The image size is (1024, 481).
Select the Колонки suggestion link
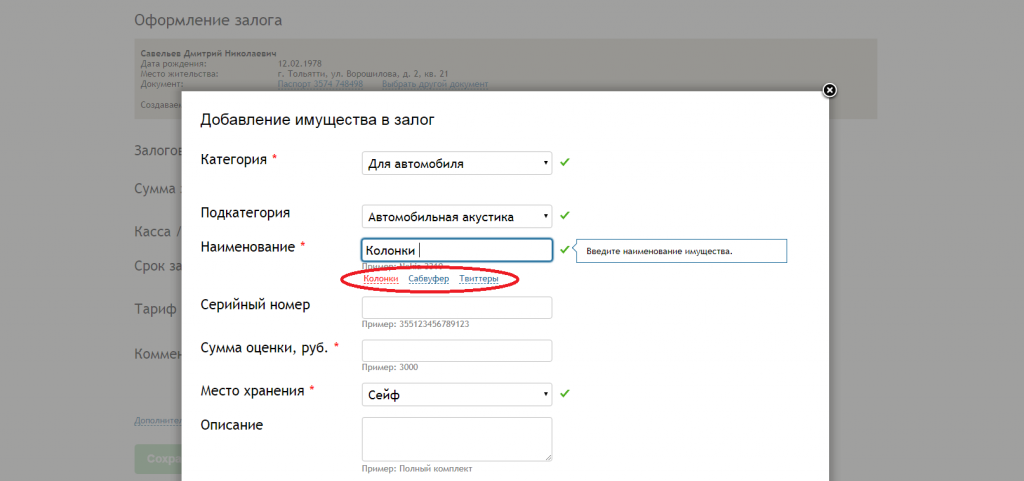pyautogui.click(x=380, y=279)
